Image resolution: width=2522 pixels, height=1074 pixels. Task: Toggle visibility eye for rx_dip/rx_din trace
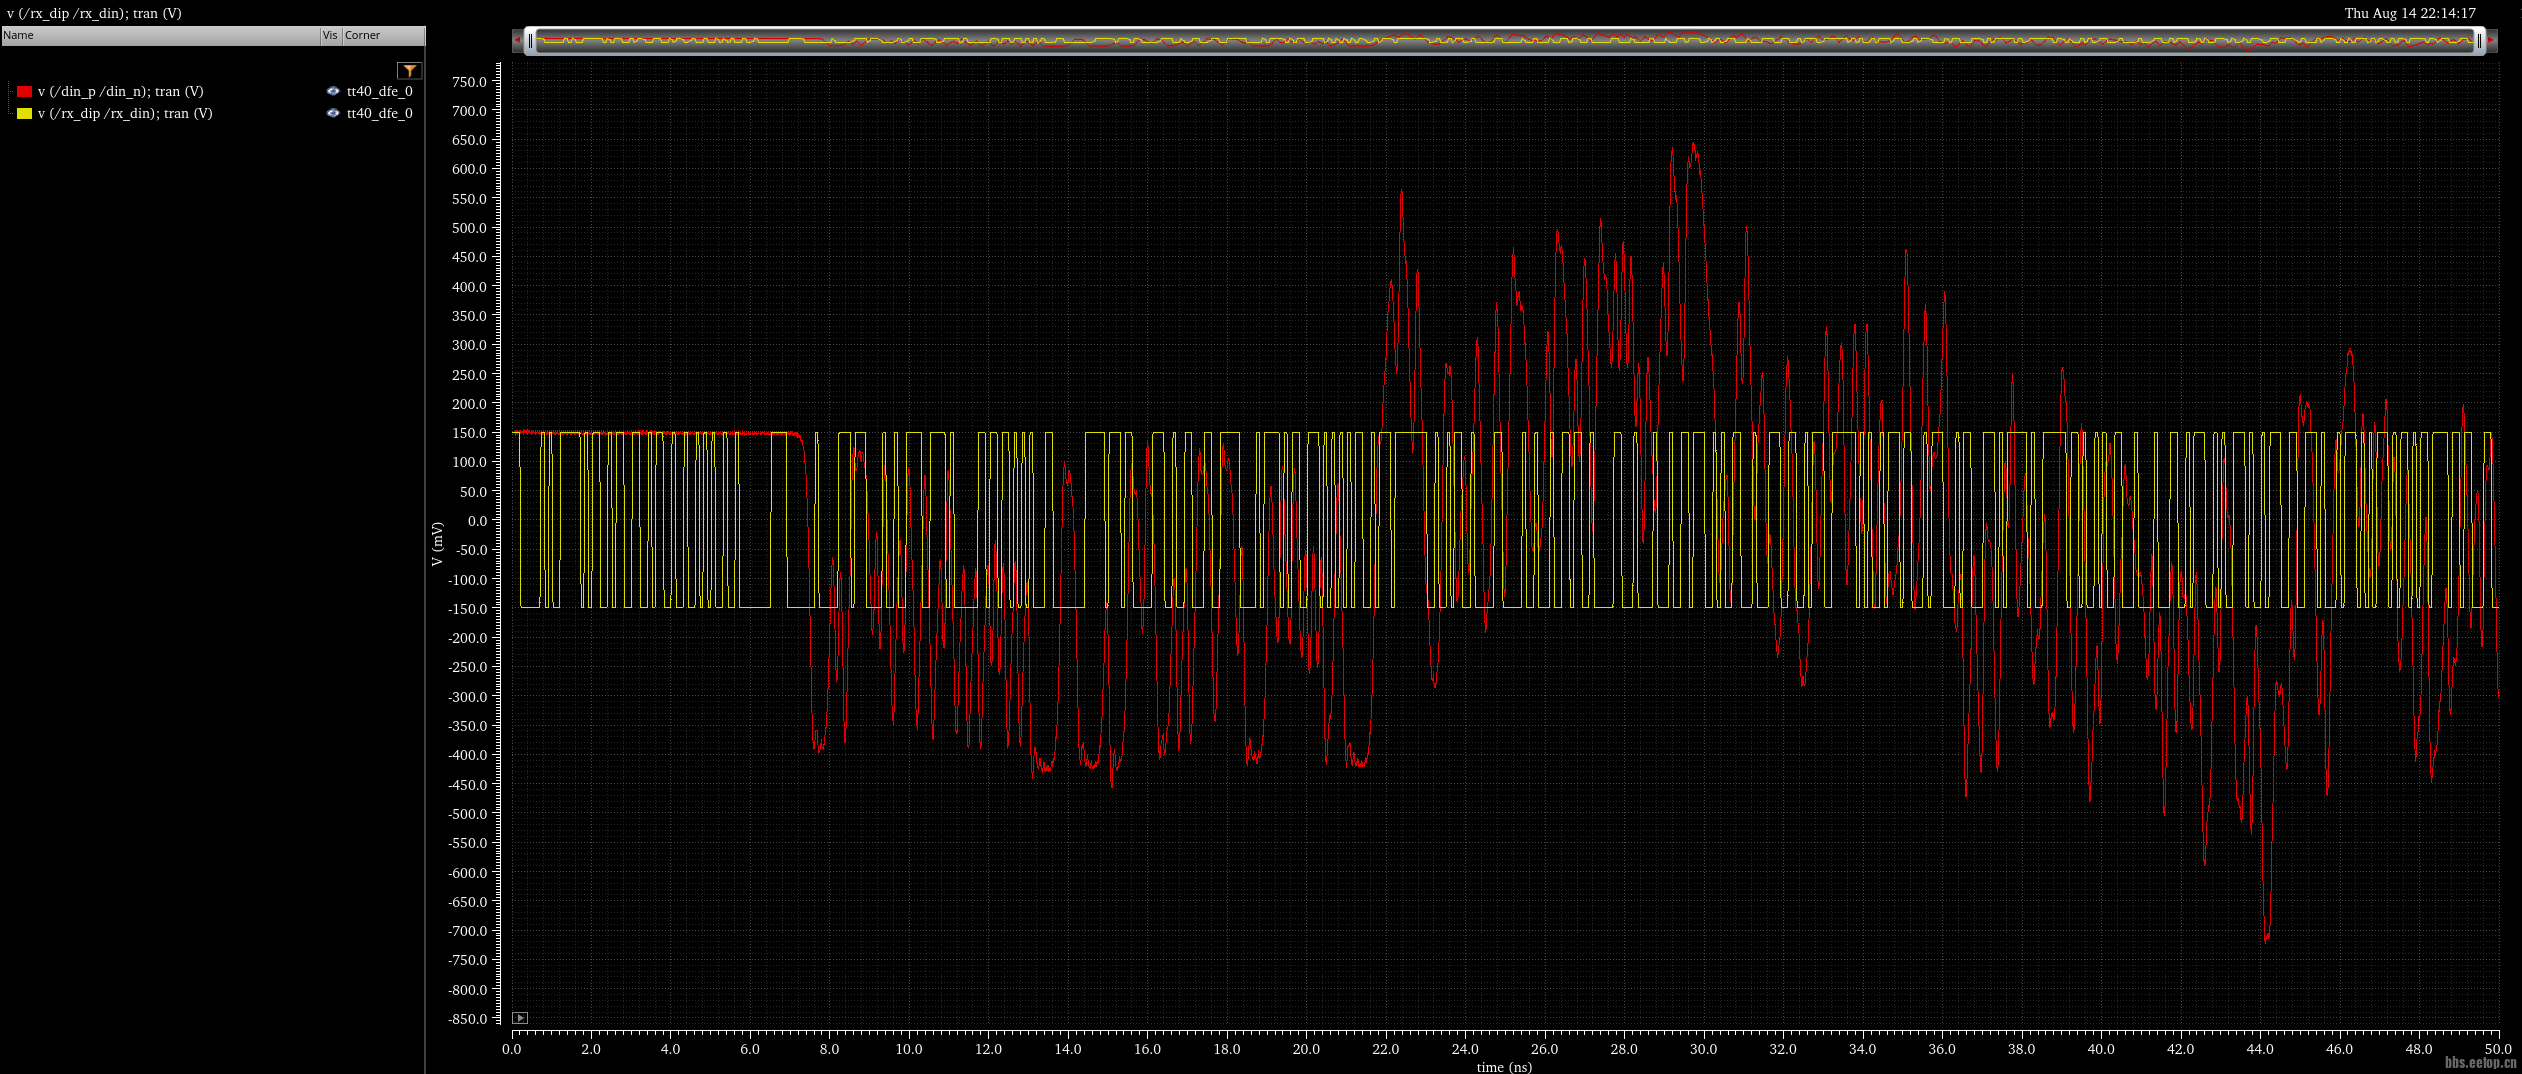(333, 113)
